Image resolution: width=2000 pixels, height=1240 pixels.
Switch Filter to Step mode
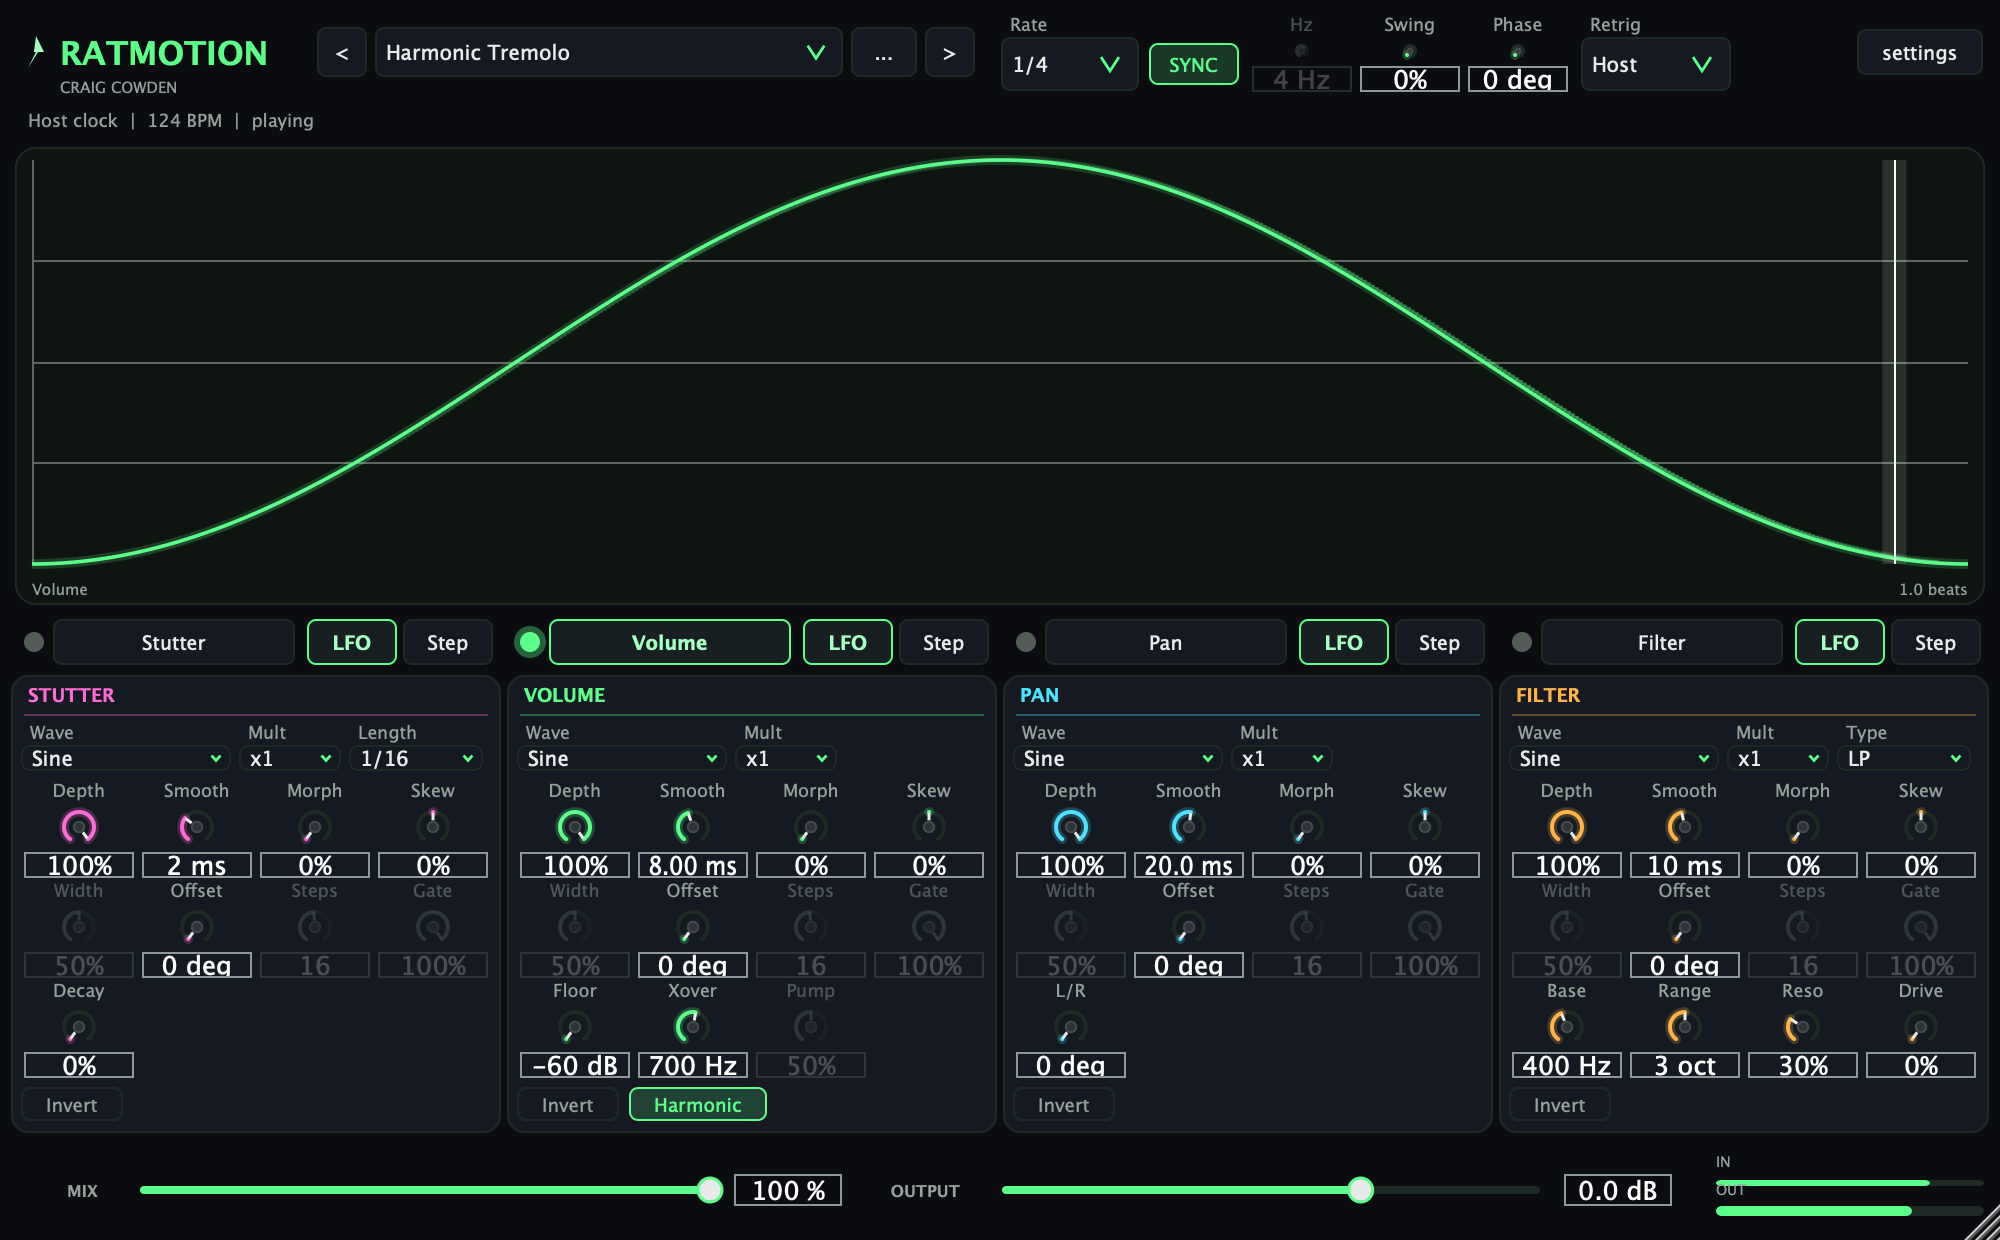[1935, 642]
